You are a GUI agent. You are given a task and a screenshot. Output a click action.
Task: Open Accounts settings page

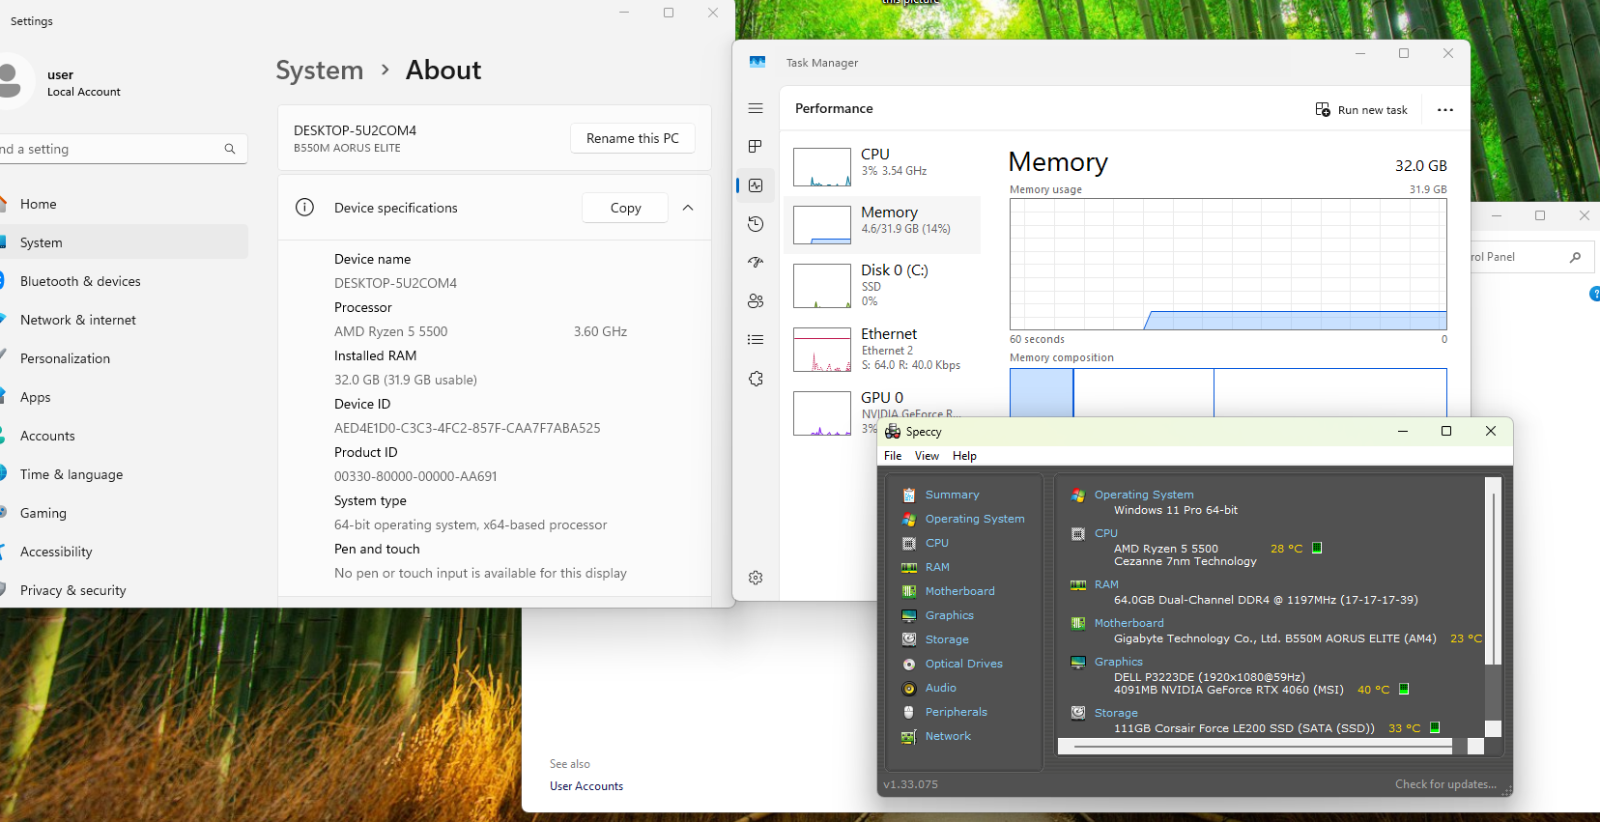(x=124, y=436)
